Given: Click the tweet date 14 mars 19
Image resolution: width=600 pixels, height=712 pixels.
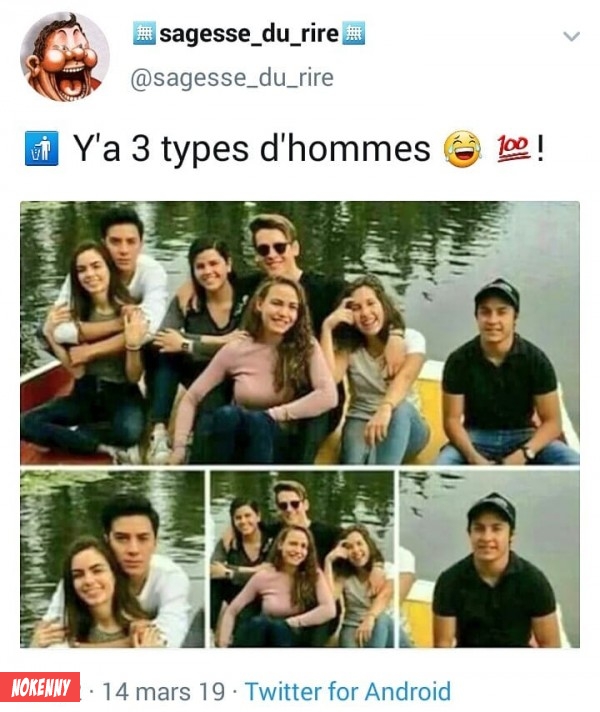Looking at the screenshot, I should coord(164,692).
